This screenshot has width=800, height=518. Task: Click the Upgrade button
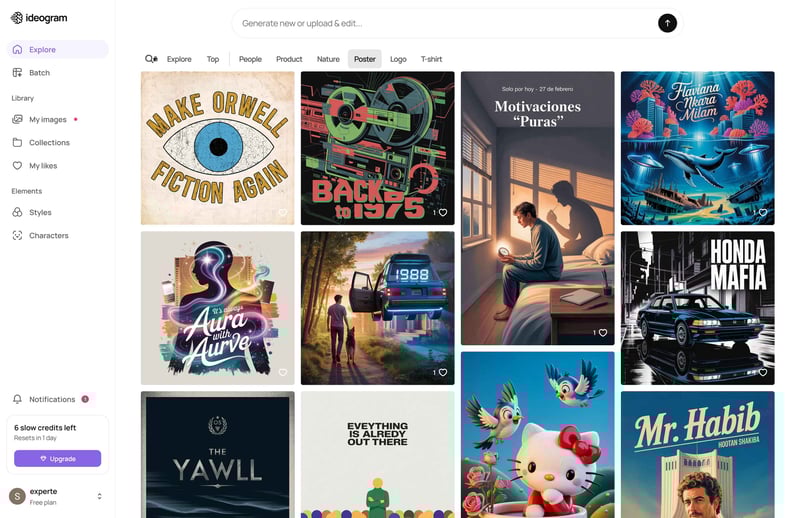(57, 459)
